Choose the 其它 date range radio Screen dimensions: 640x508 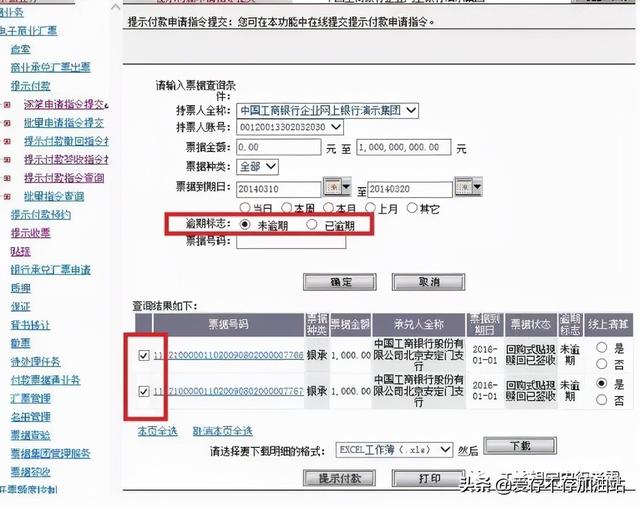412,208
